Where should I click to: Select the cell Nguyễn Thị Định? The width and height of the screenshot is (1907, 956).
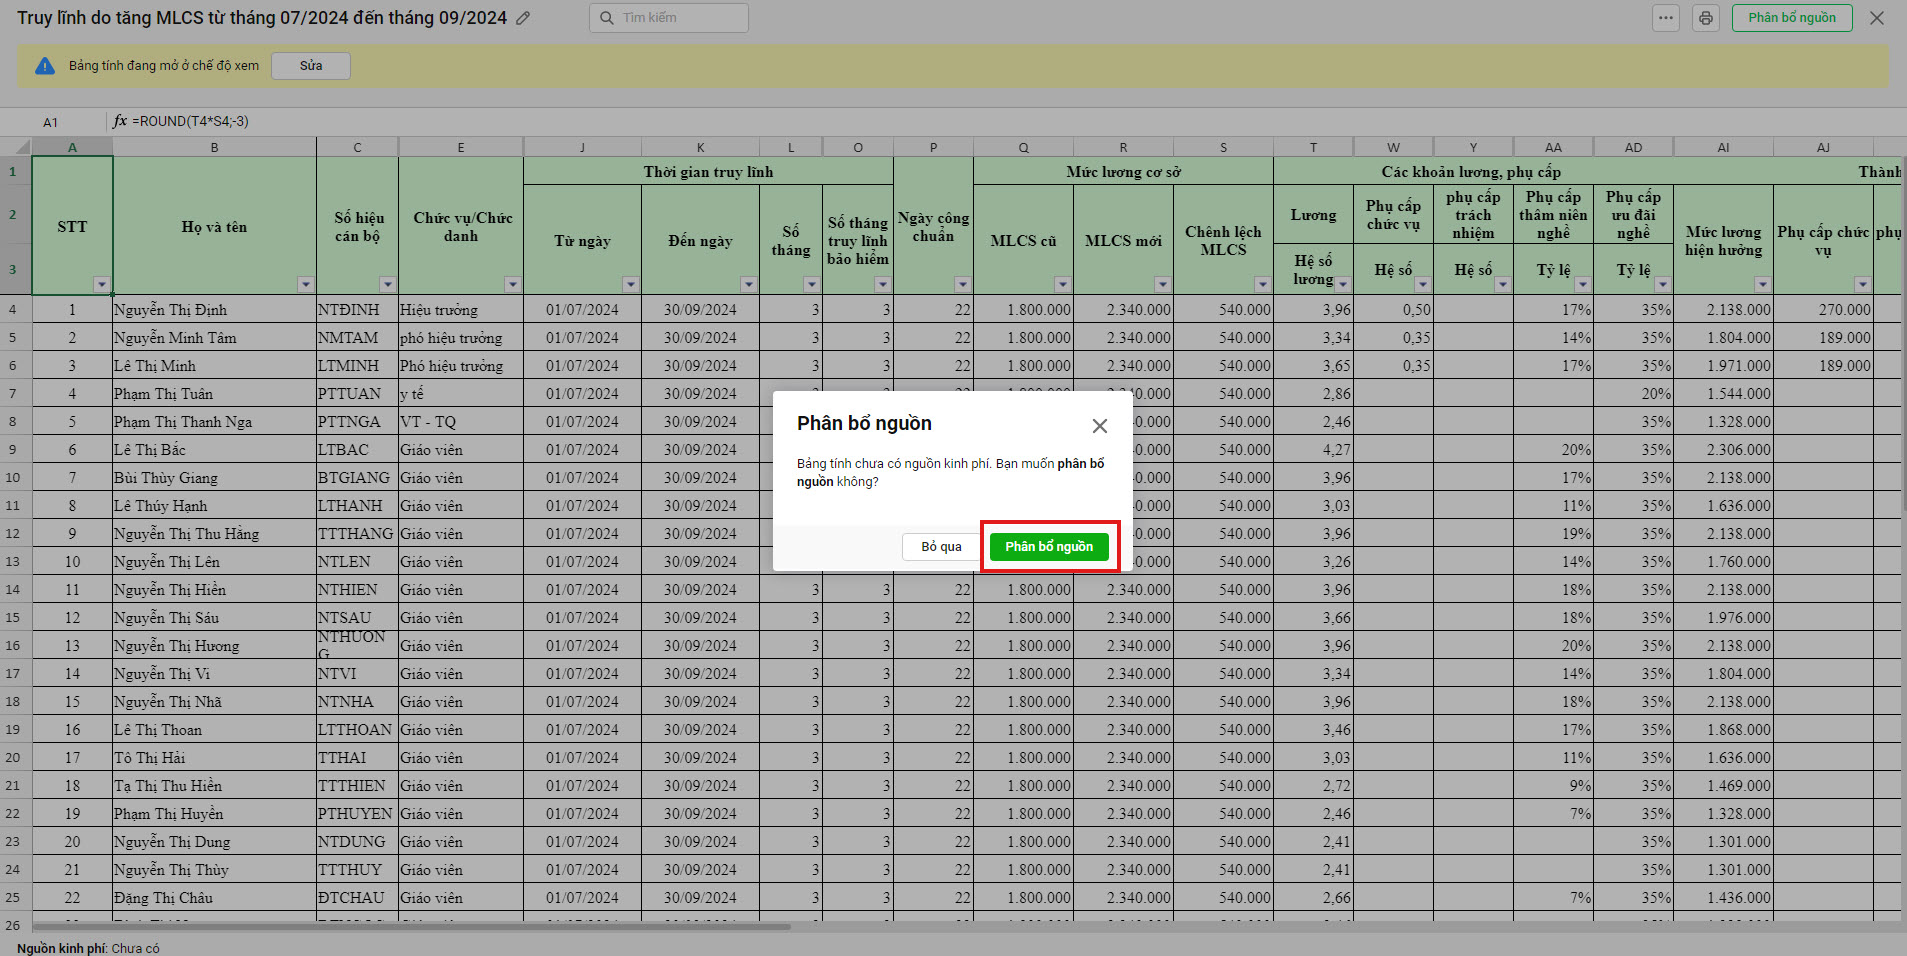[x=214, y=310]
